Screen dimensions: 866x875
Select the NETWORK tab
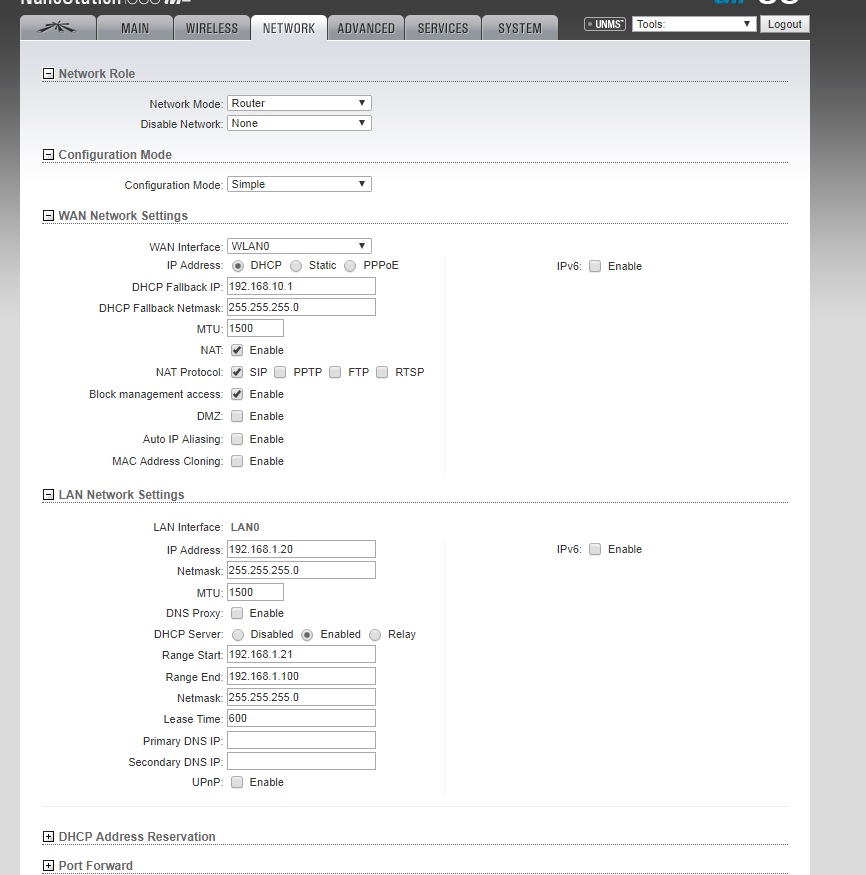pyautogui.click(x=288, y=28)
